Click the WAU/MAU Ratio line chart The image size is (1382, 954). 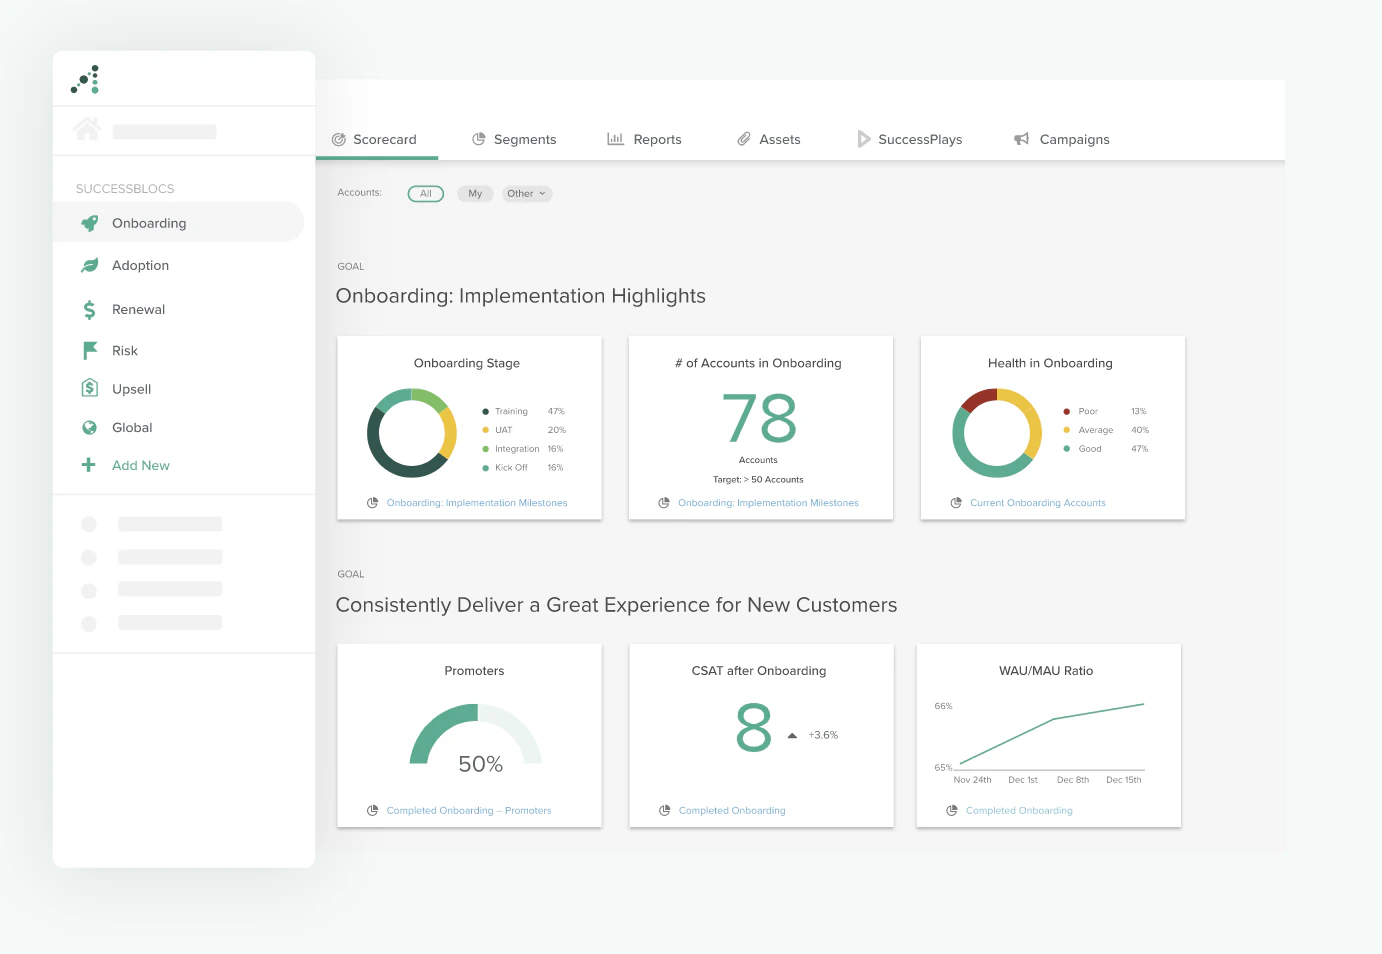point(1040,742)
